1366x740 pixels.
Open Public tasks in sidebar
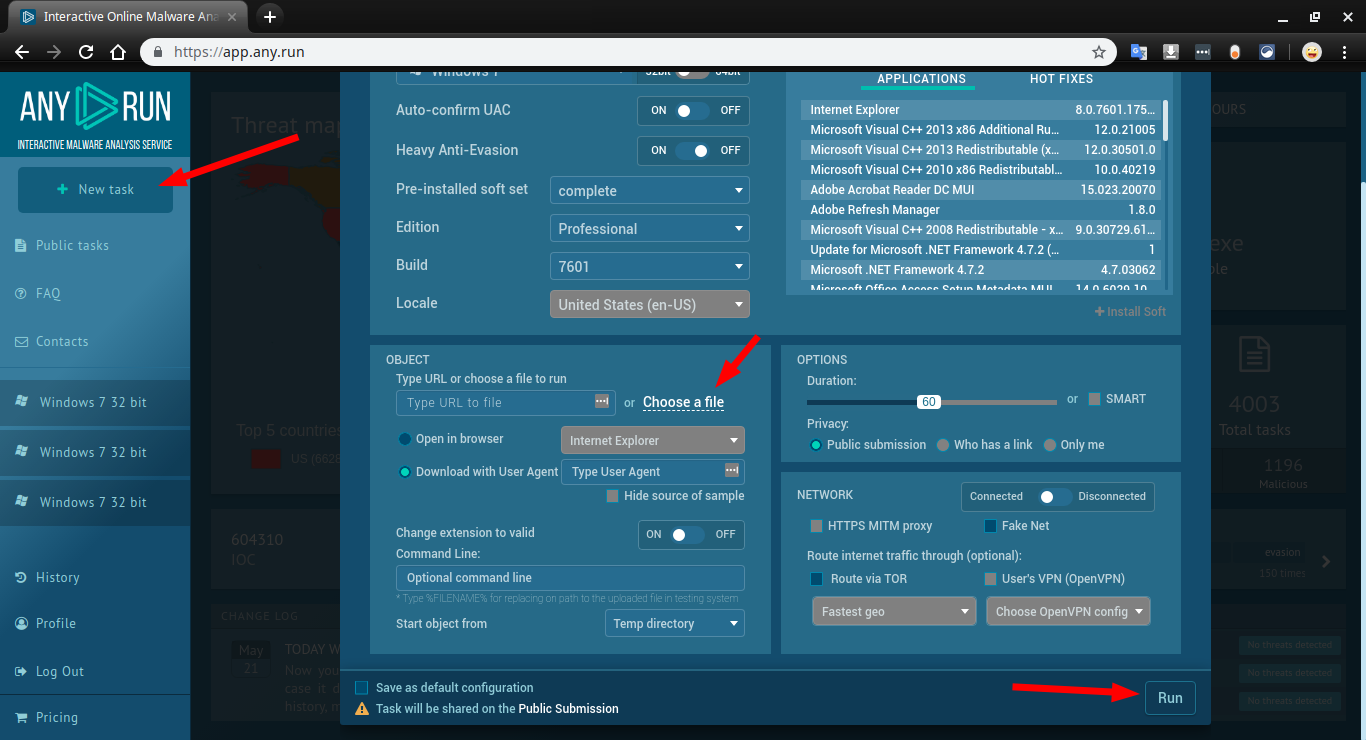[x=72, y=245]
